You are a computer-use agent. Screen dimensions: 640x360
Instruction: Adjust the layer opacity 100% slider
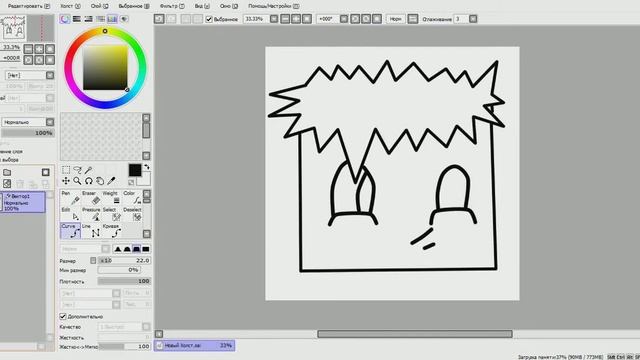click(x=28, y=133)
